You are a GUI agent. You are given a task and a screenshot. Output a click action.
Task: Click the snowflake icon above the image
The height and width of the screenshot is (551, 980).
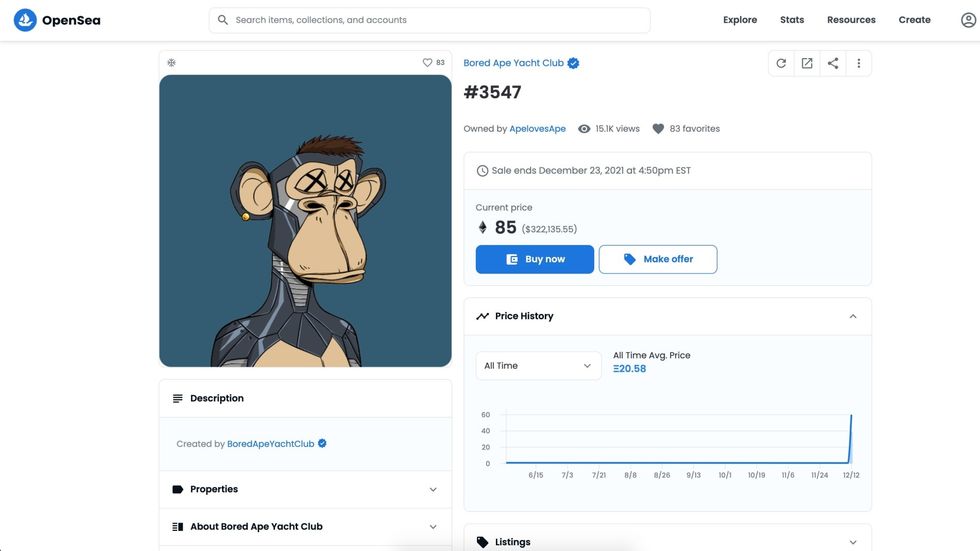point(171,63)
